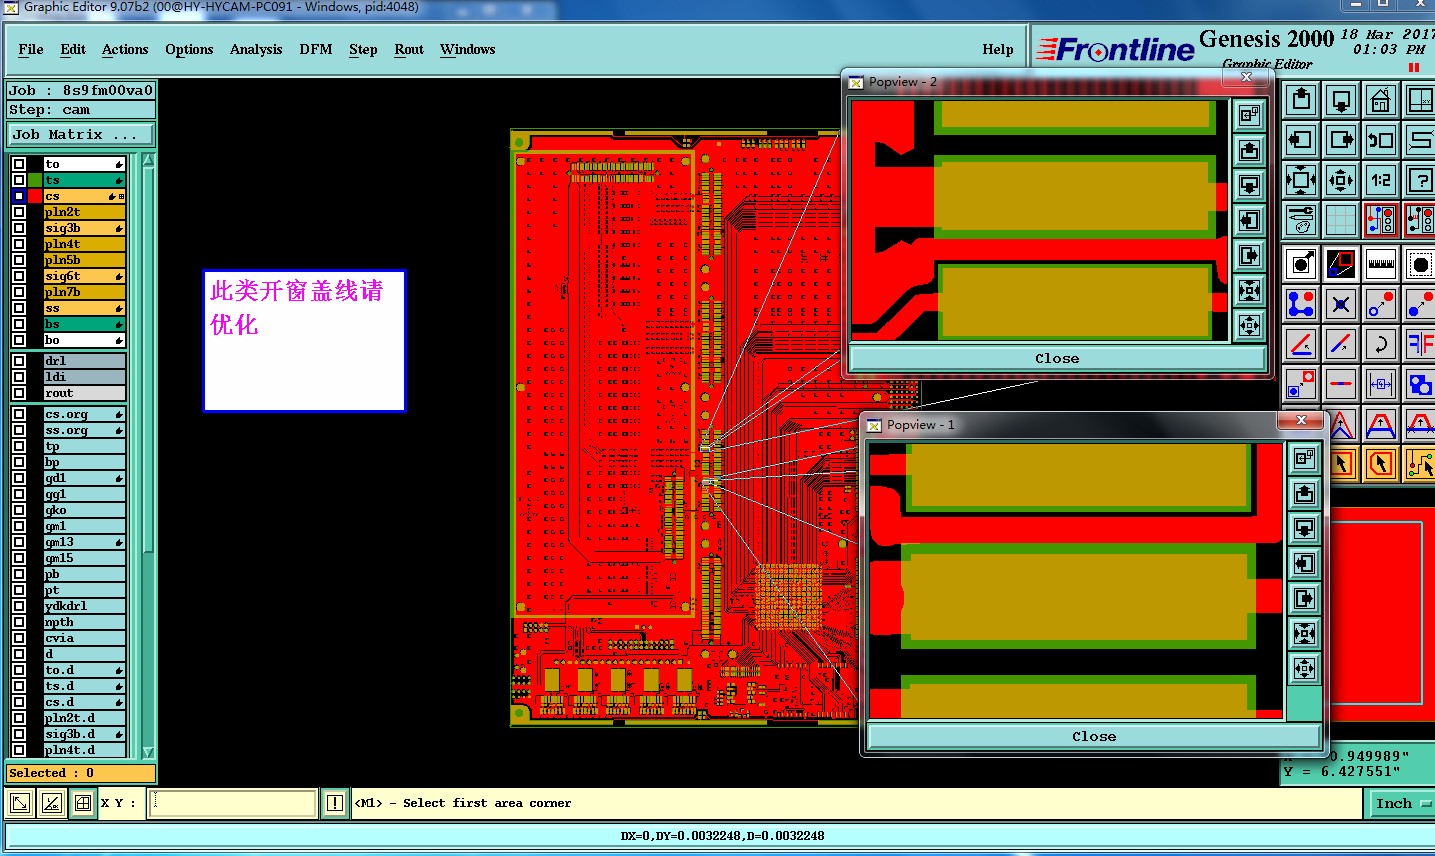This screenshot has height=856, width=1435.
Task: Open the File menu
Action: click(31, 49)
